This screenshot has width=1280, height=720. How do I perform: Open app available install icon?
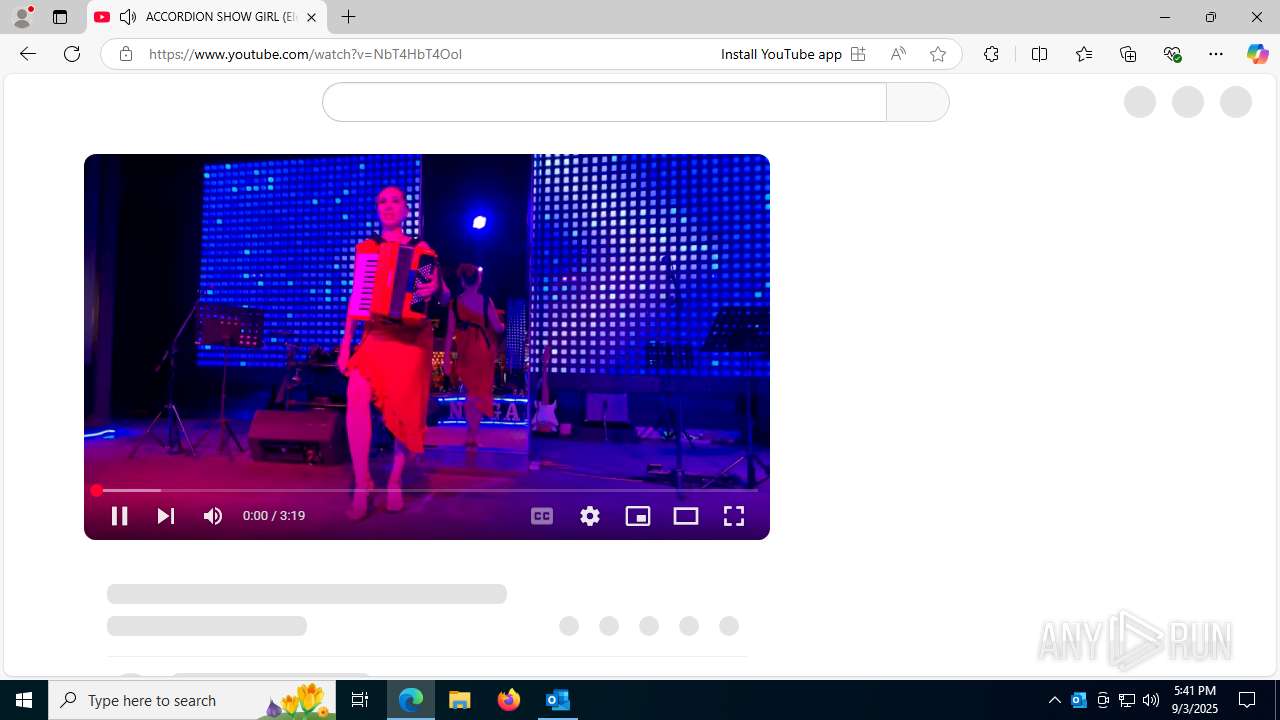click(858, 54)
